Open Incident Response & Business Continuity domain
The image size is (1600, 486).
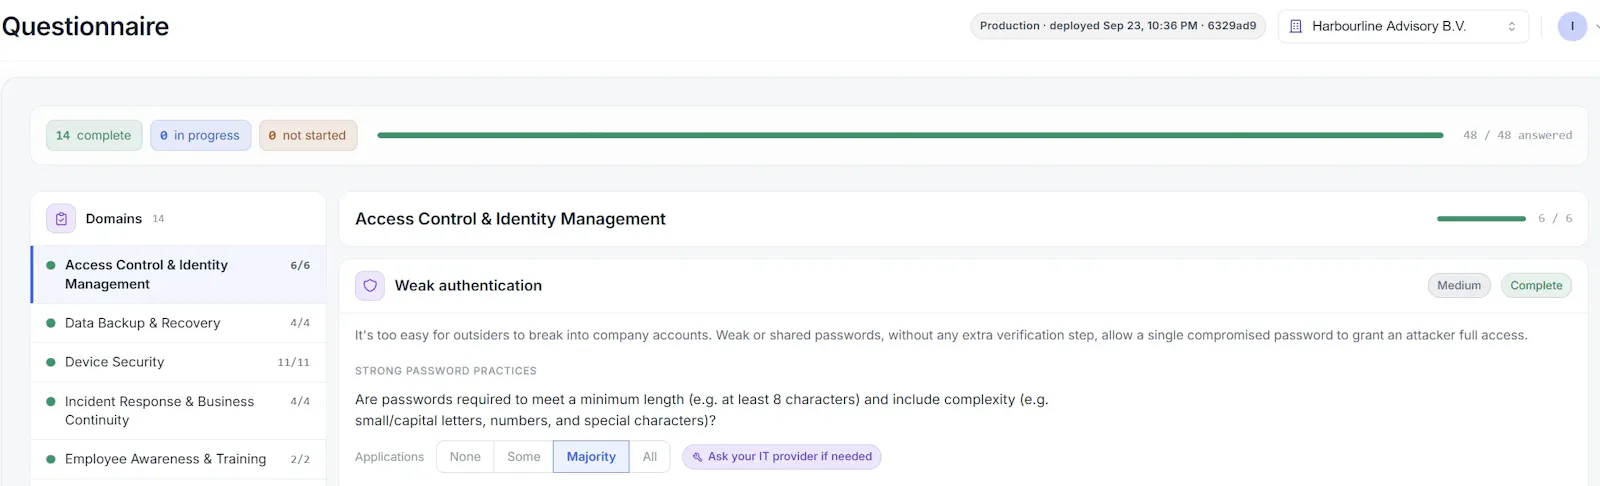pos(179,411)
